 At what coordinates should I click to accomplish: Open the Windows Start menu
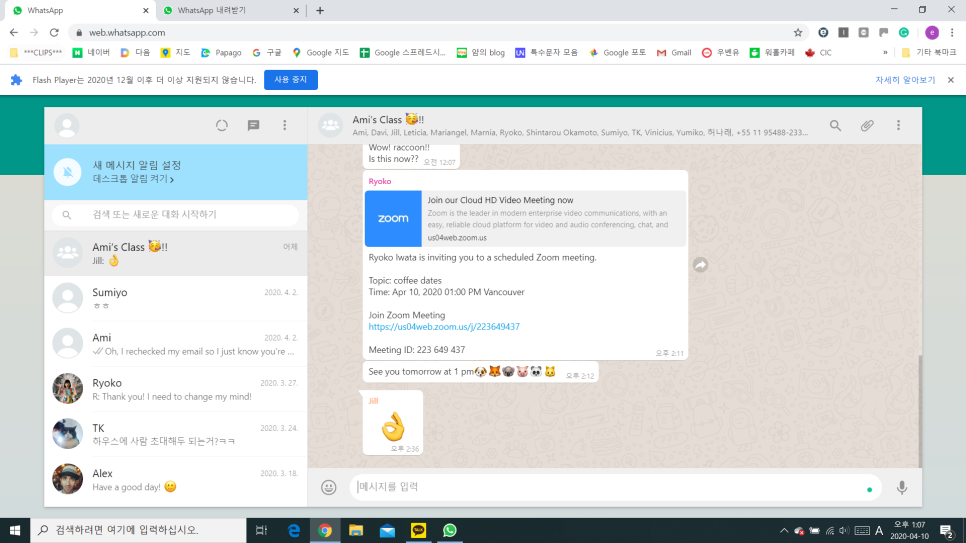[x=15, y=531]
